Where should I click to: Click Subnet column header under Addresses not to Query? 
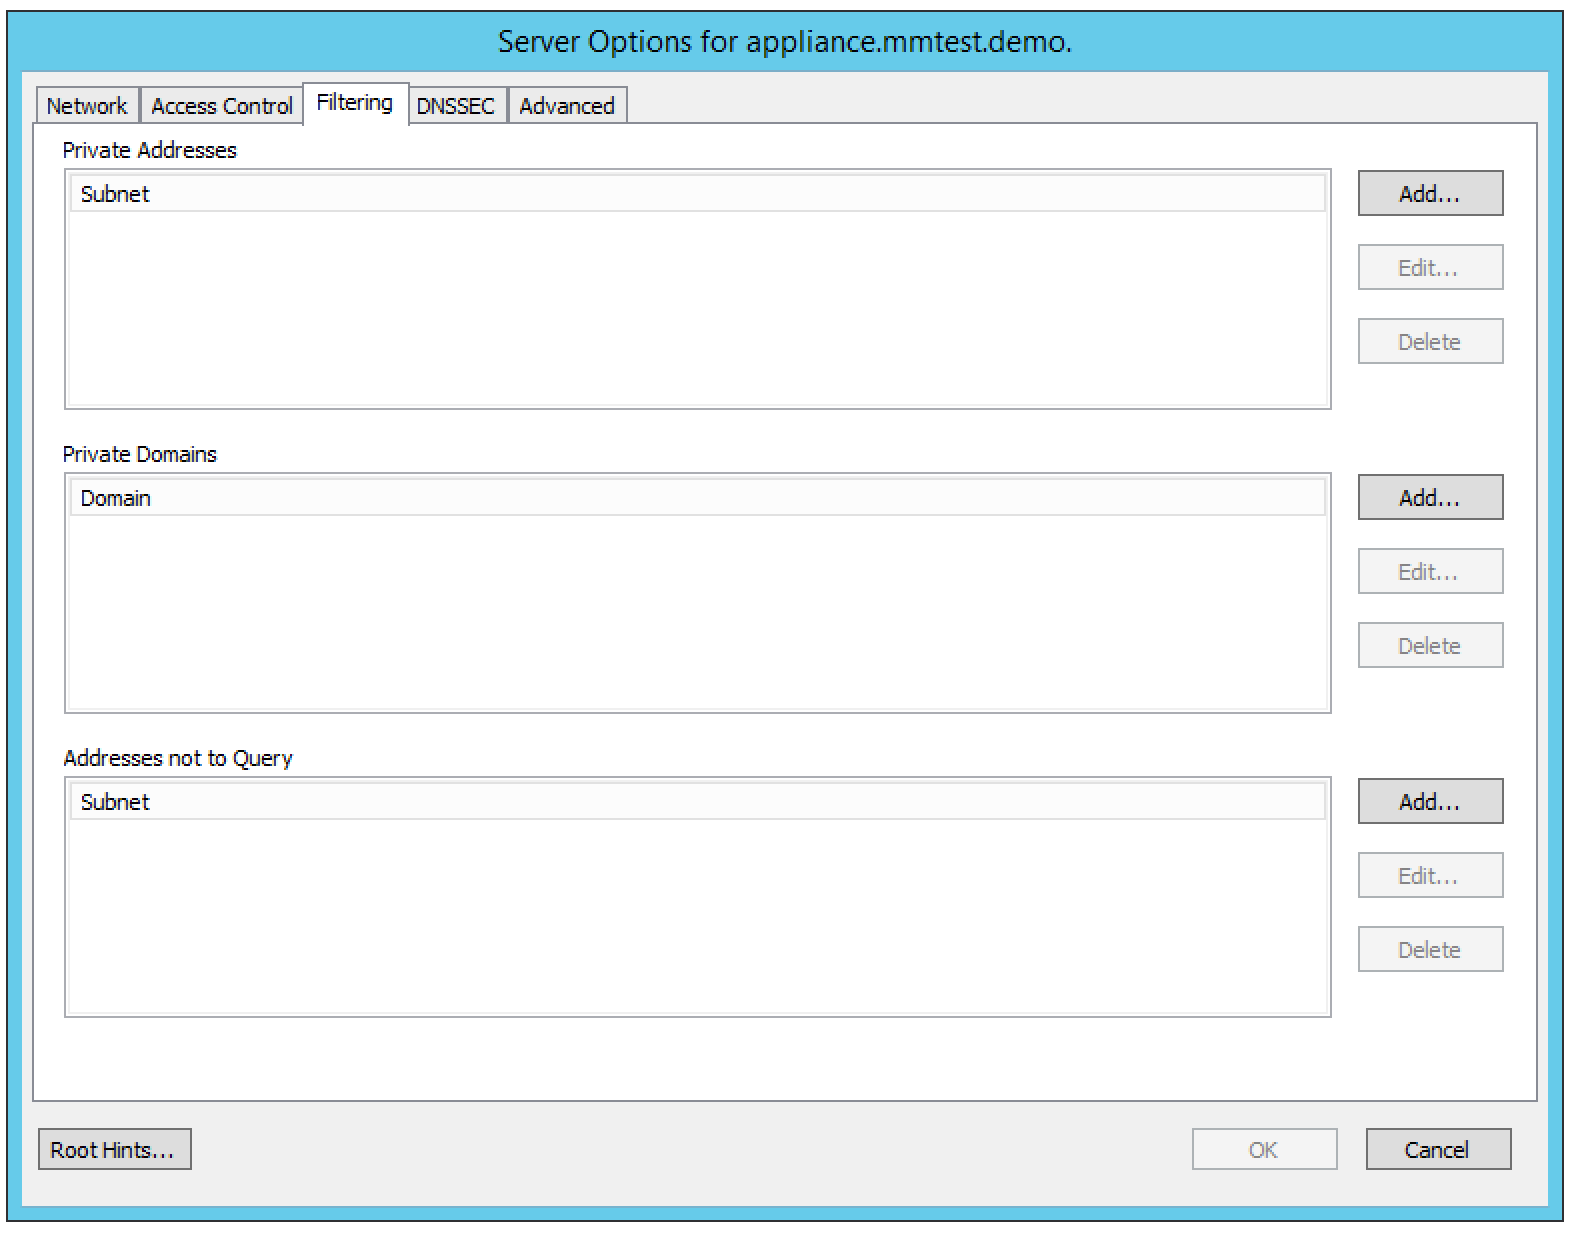coord(697,802)
